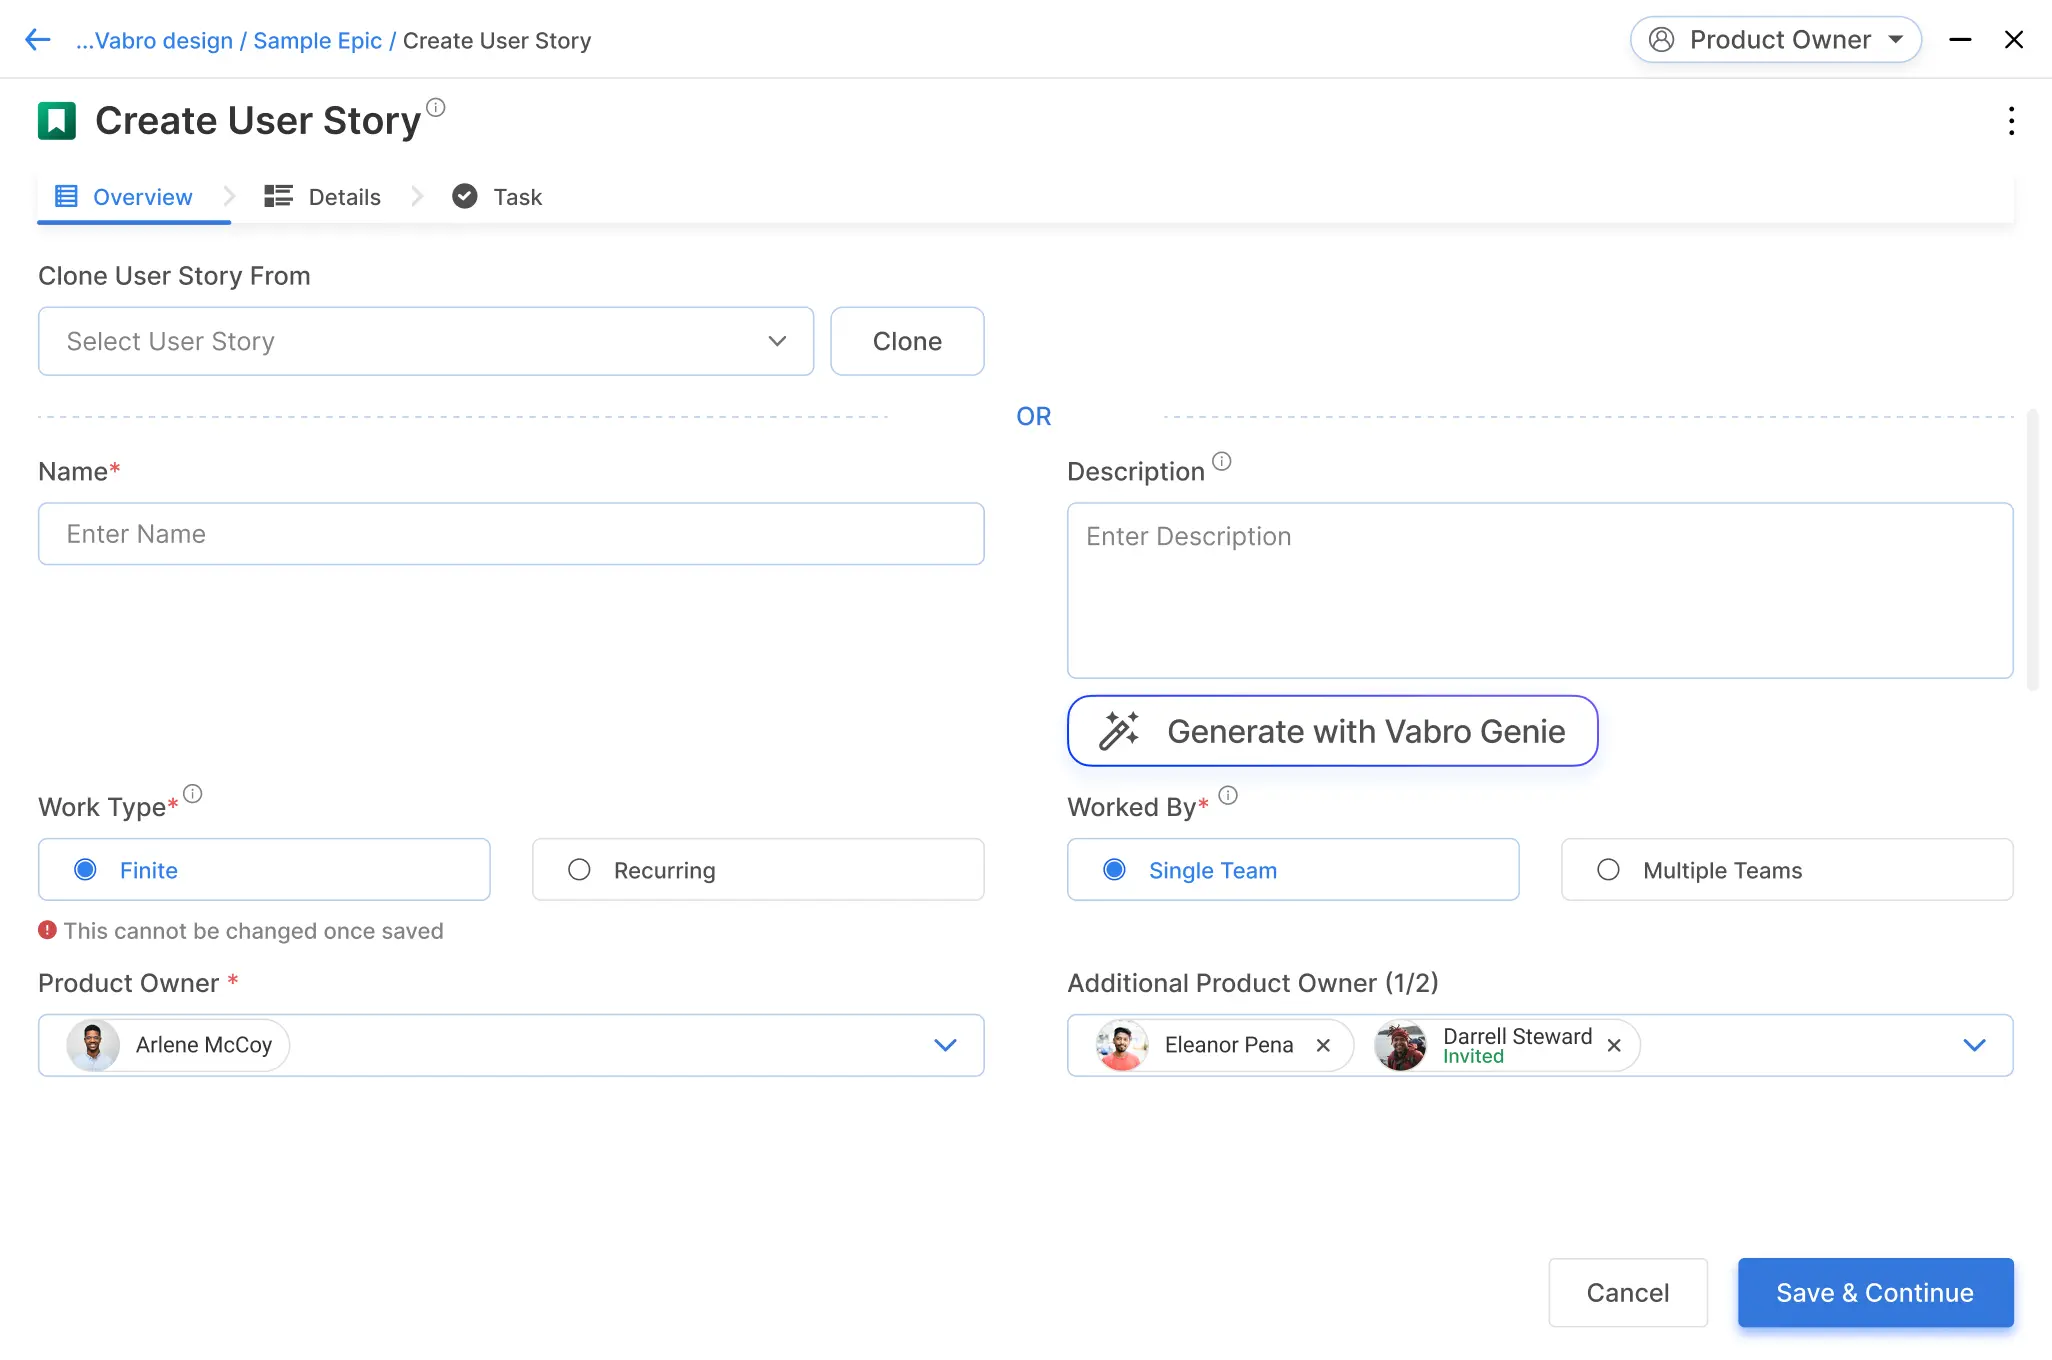This screenshot has width=2052, height=1360.
Task: Click the Additional Product Owner (1/2) label
Action: coord(1253,983)
